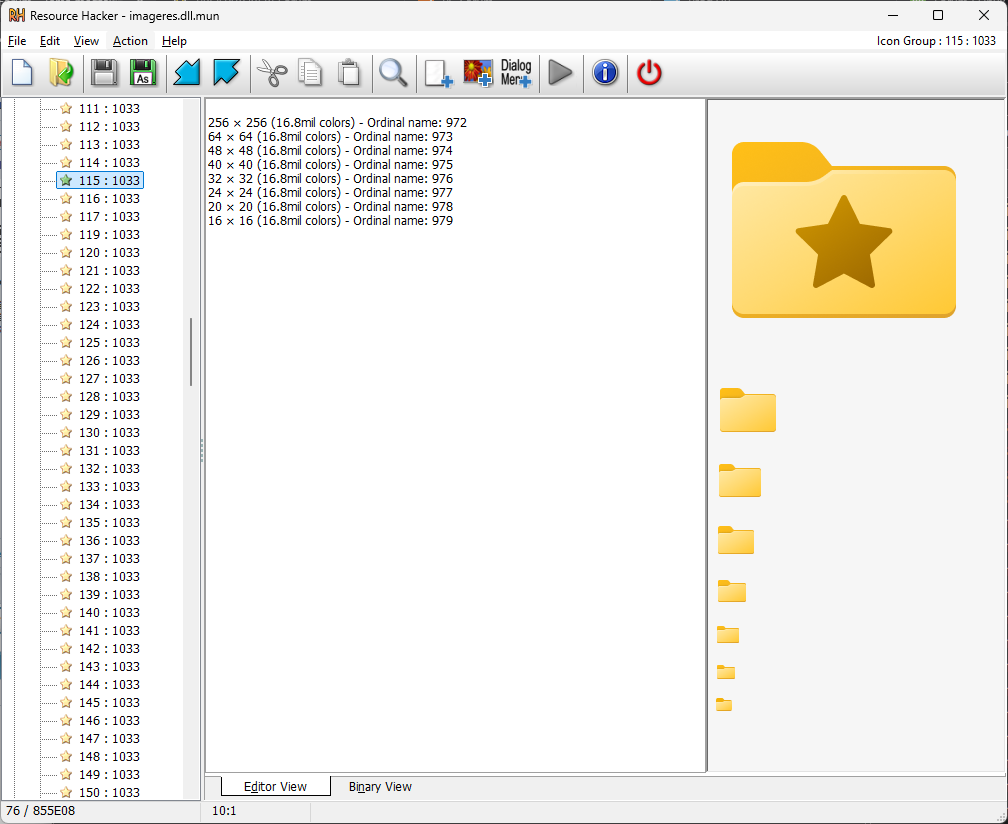The height and width of the screenshot is (824, 1008).
Task: Switch to the Editor View tab
Action: (276, 786)
